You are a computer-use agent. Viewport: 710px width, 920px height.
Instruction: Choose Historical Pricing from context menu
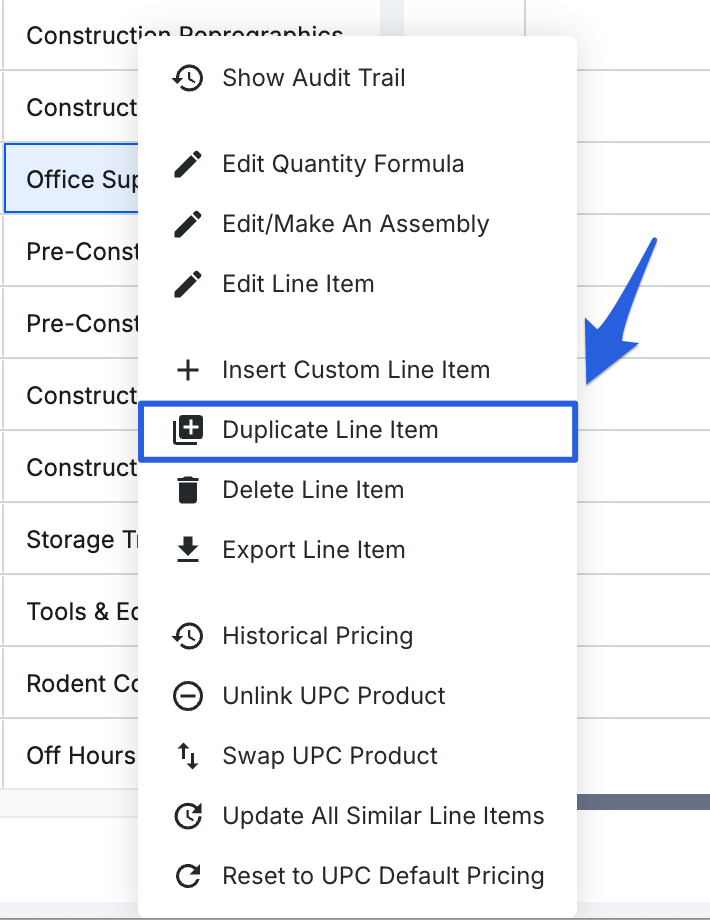point(317,636)
